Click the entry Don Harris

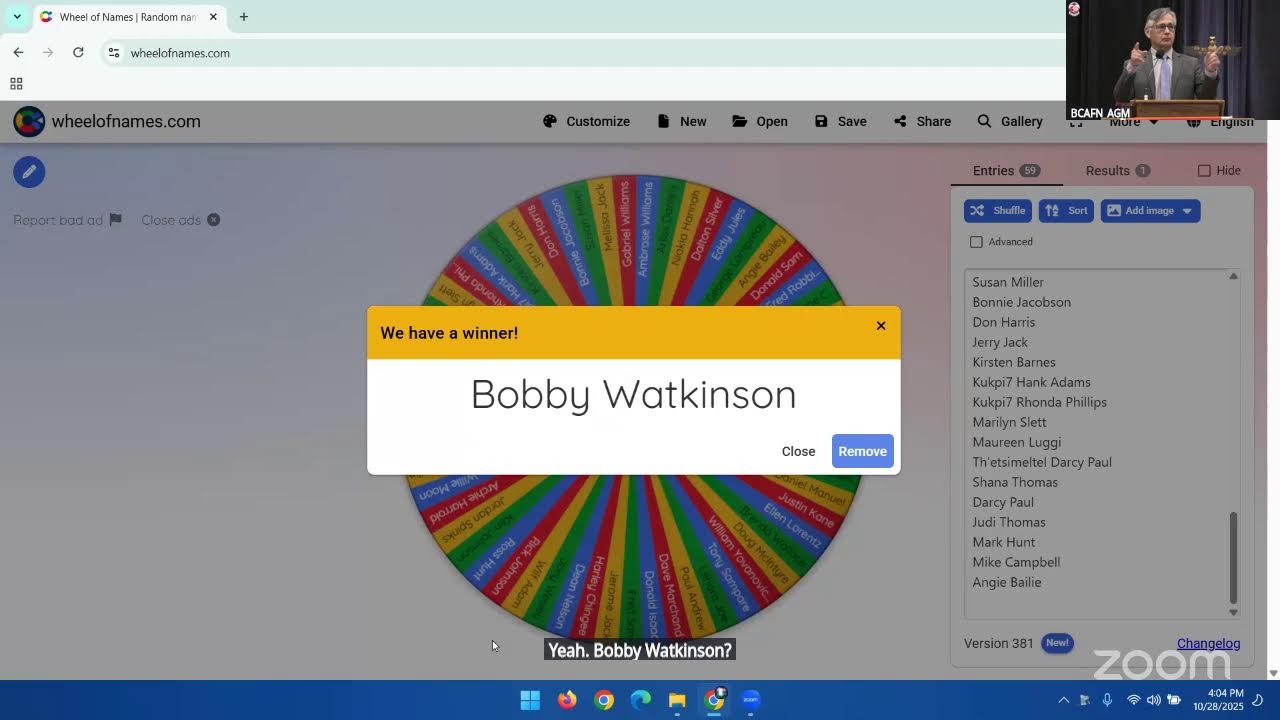pos(1003,322)
